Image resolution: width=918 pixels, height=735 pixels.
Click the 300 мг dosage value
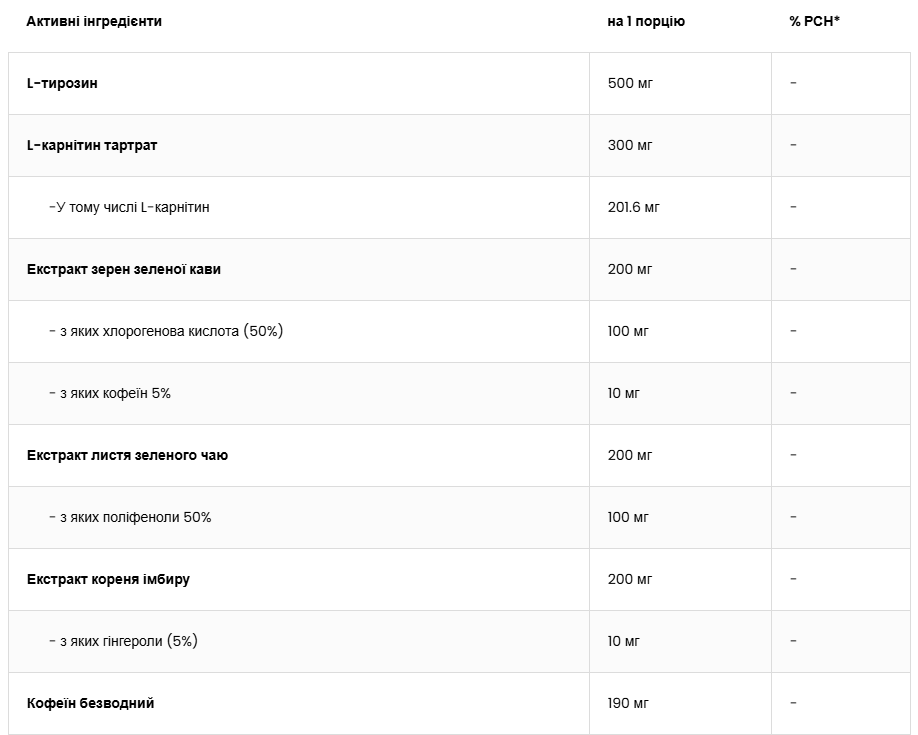[630, 145]
